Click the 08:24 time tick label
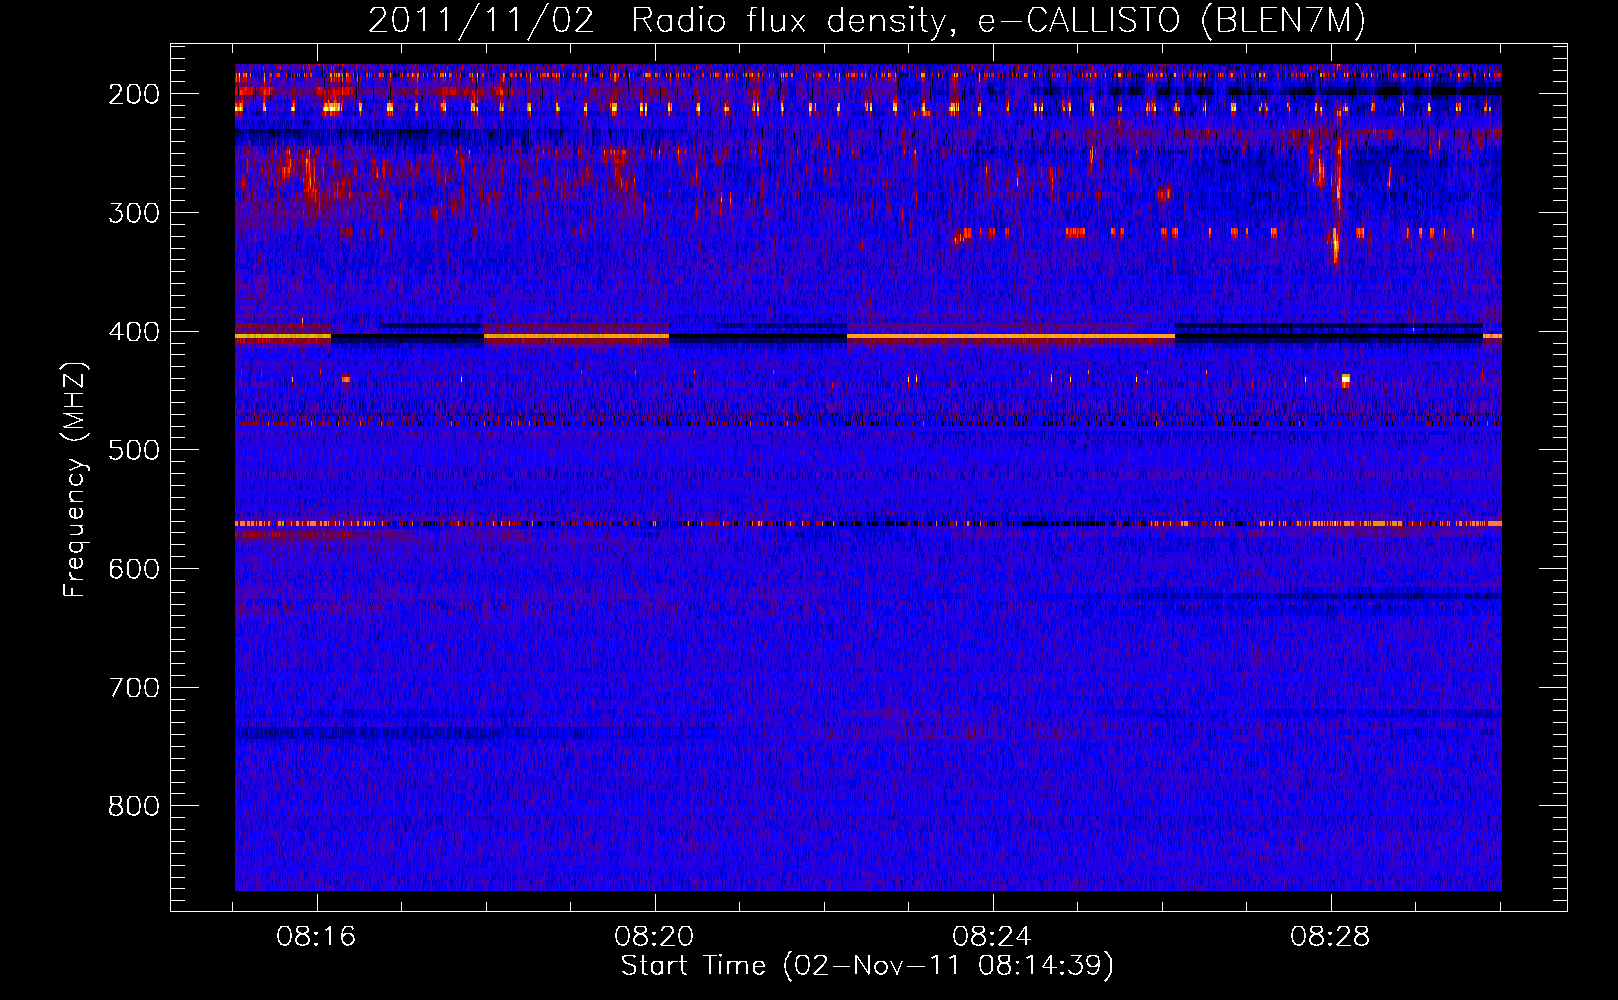Viewport: 1618px width, 1000px height. (993, 937)
